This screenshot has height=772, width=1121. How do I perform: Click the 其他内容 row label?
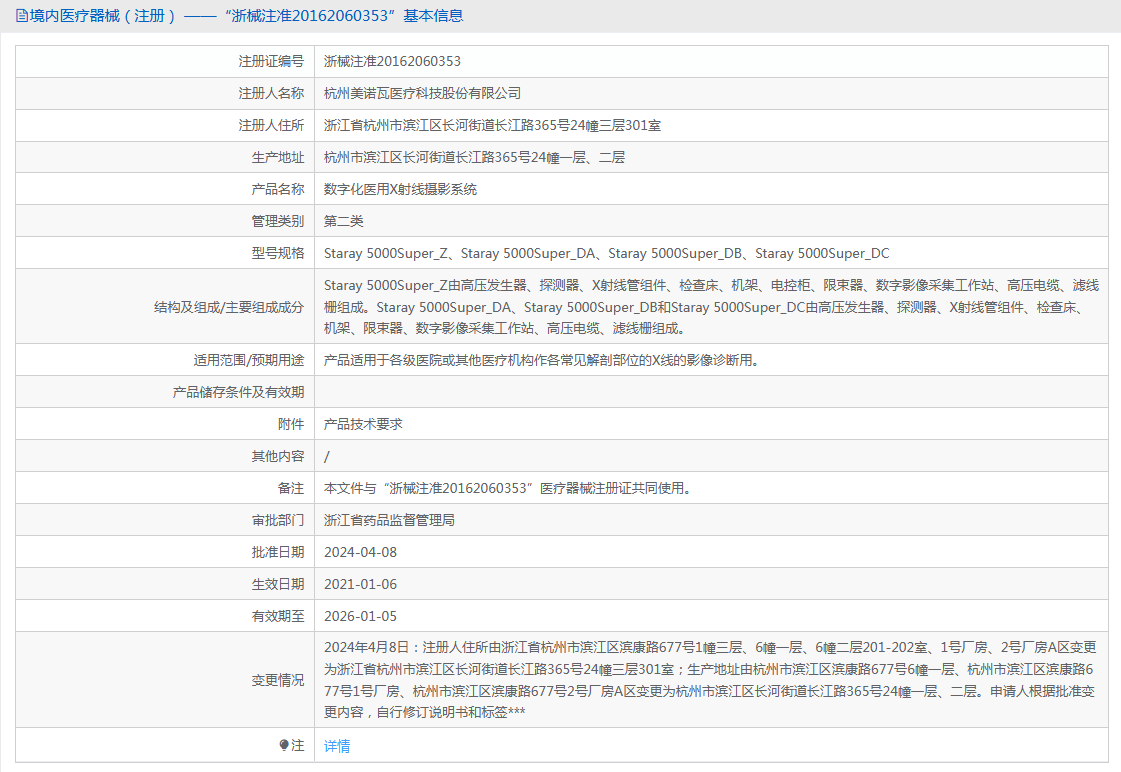click(x=277, y=457)
